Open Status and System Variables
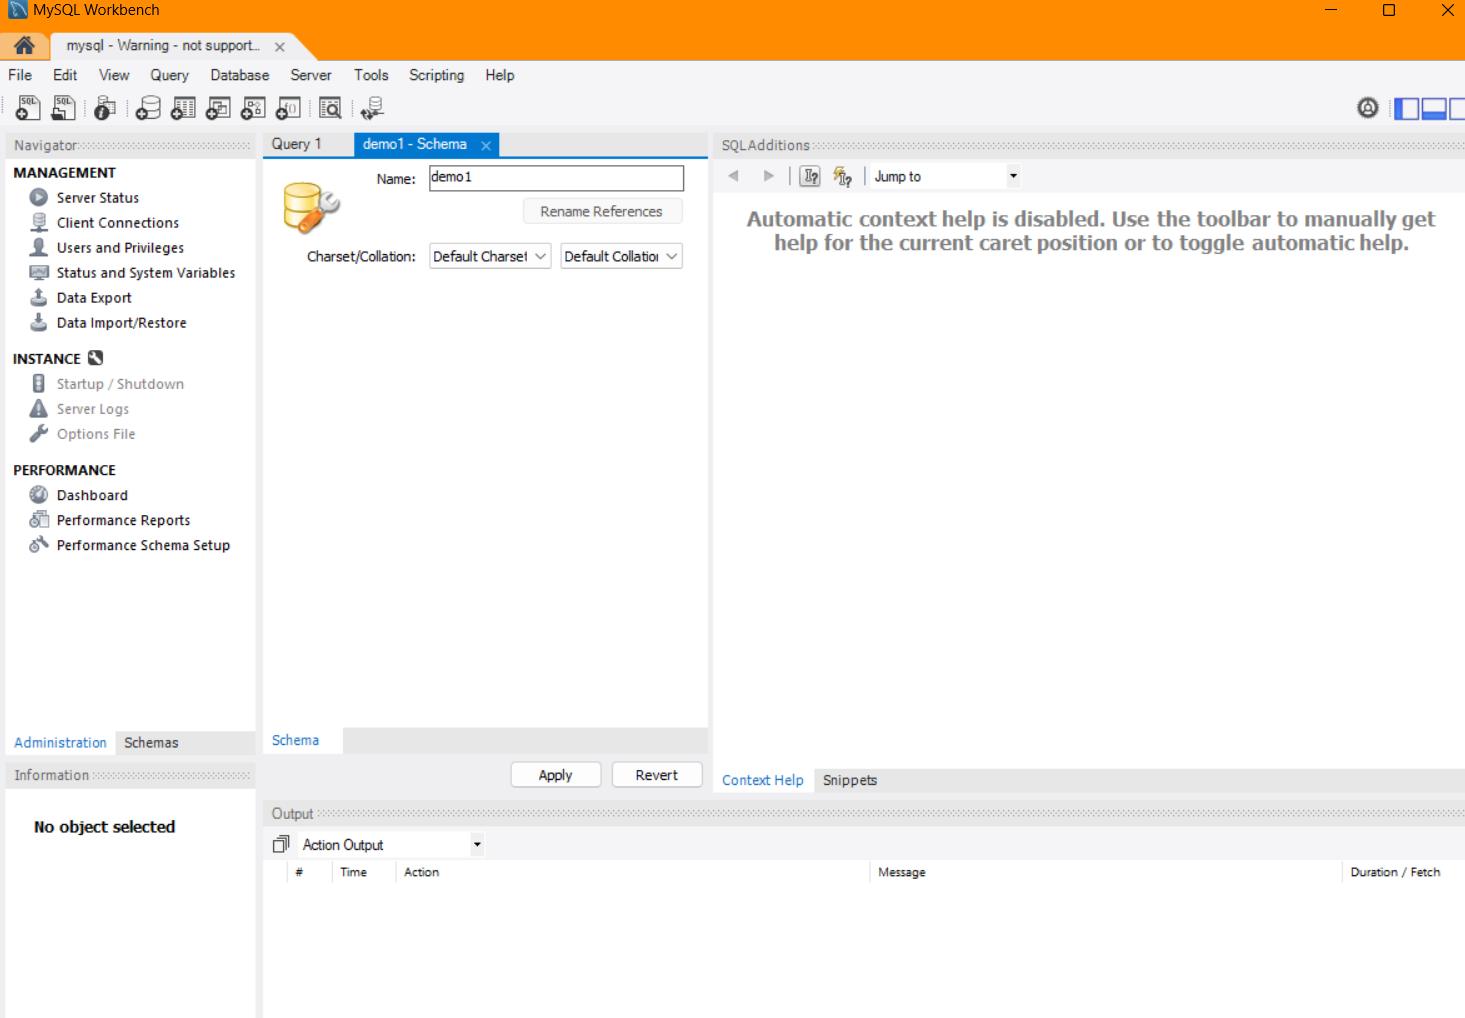 (145, 273)
